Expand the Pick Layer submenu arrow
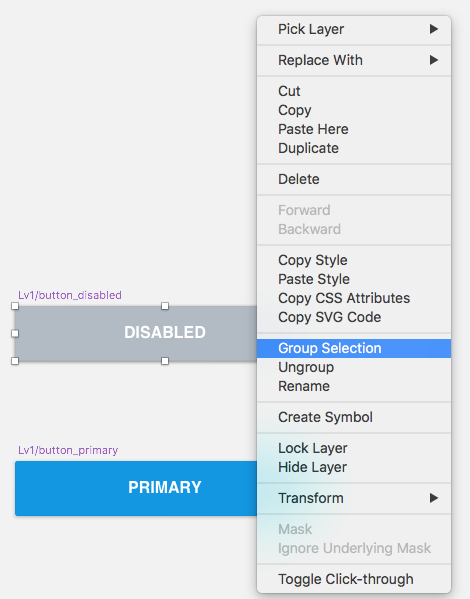Image resolution: width=470 pixels, height=599 pixels. (433, 29)
